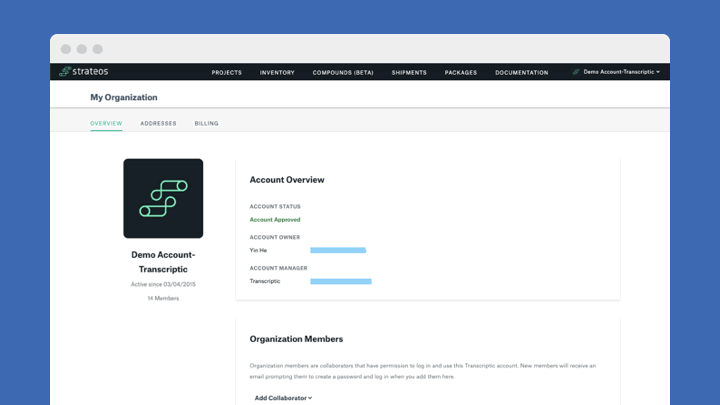Open Documentation from the navbar
Screen dimensions: 720x405
point(522,73)
